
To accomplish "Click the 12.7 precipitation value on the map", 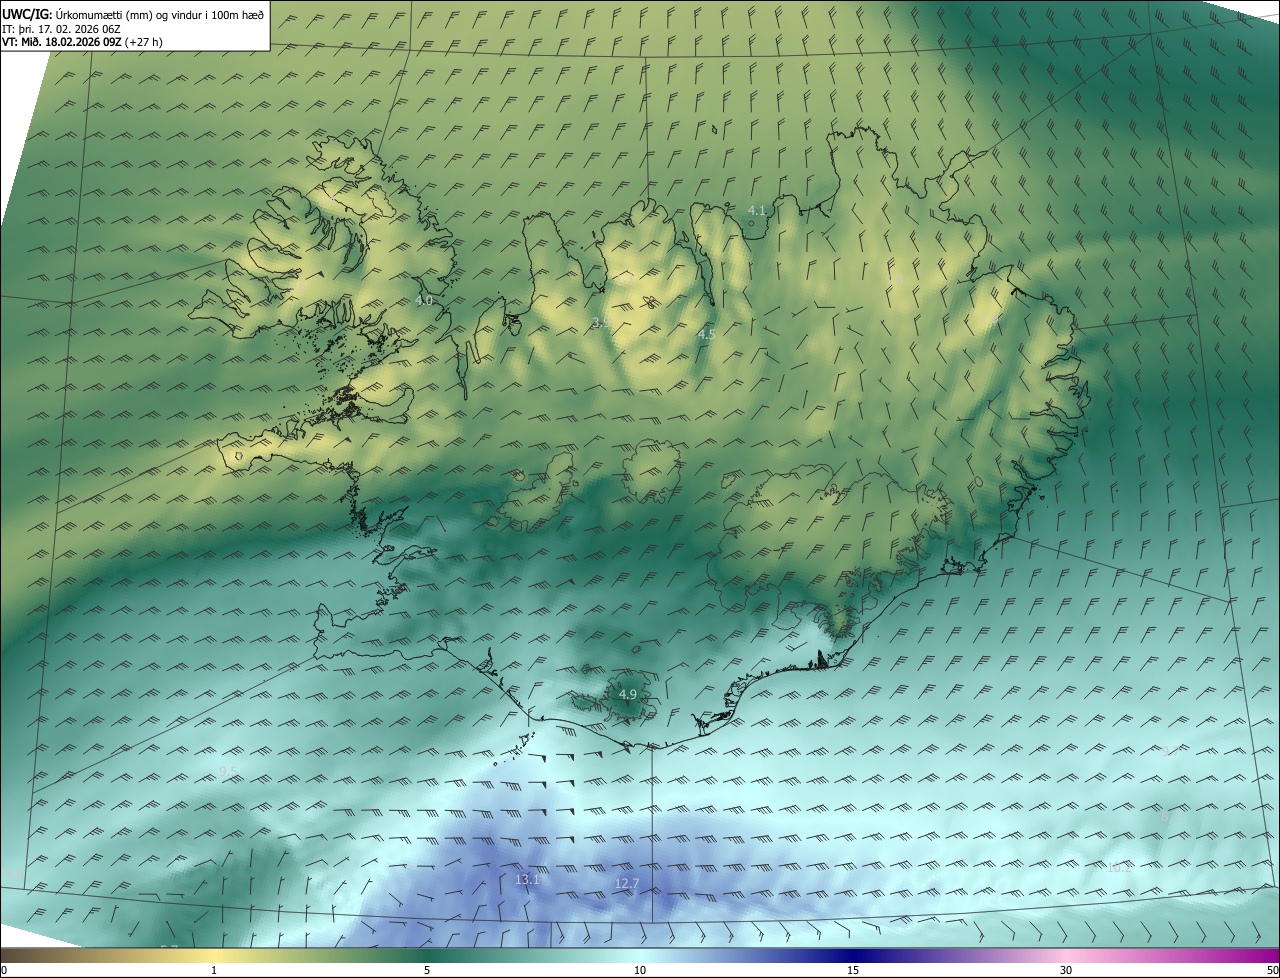I will (627, 883).
